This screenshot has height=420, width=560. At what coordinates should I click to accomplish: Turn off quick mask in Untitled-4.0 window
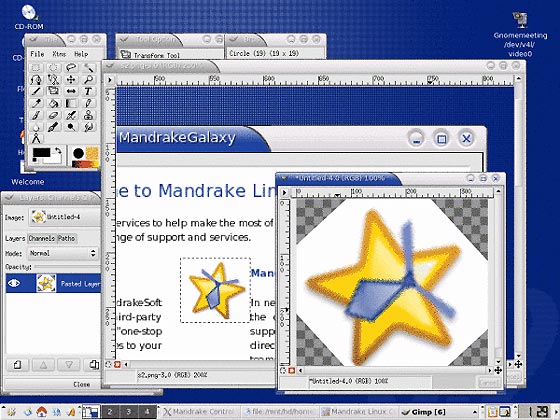coord(283,370)
